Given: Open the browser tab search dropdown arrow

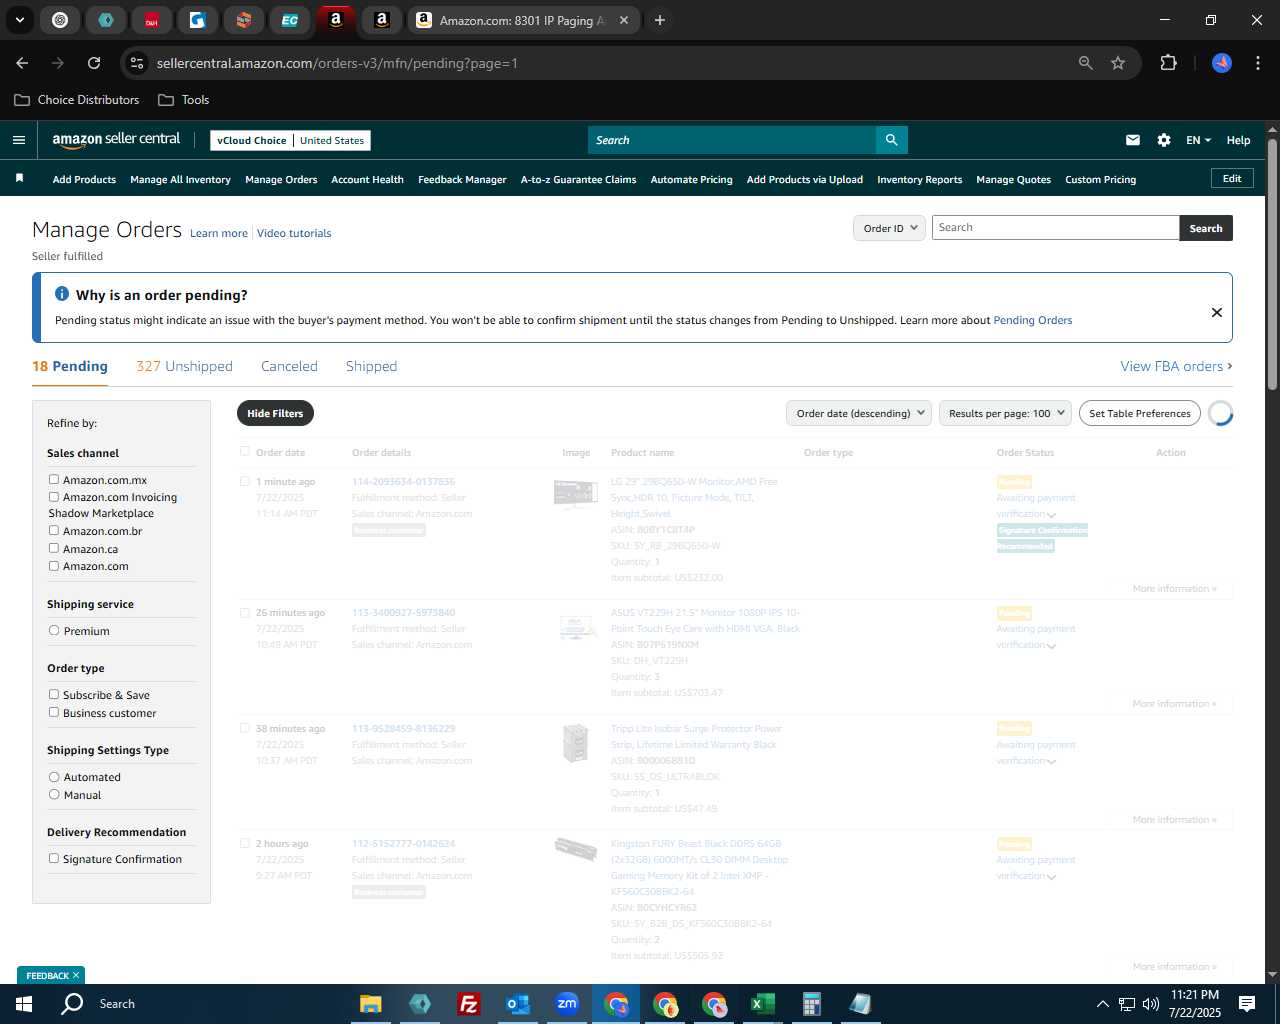Looking at the screenshot, I should pyautogui.click(x=19, y=20).
